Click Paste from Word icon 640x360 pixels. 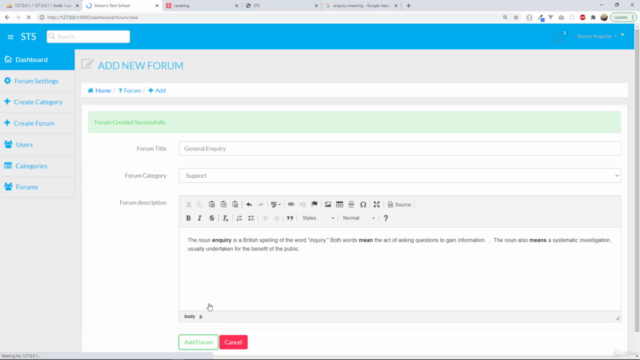(x=235, y=204)
